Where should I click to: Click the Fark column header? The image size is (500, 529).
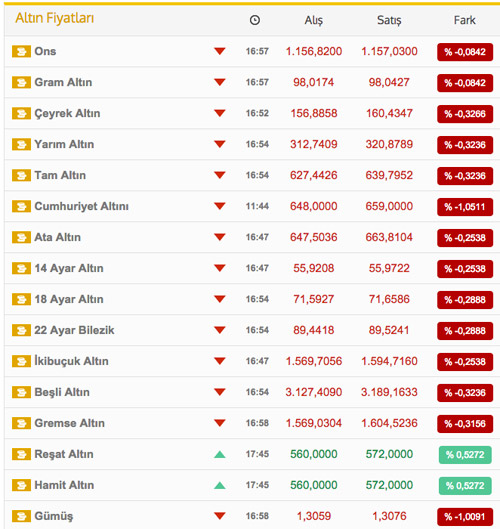pyautogui.click(x=465, y=20)
